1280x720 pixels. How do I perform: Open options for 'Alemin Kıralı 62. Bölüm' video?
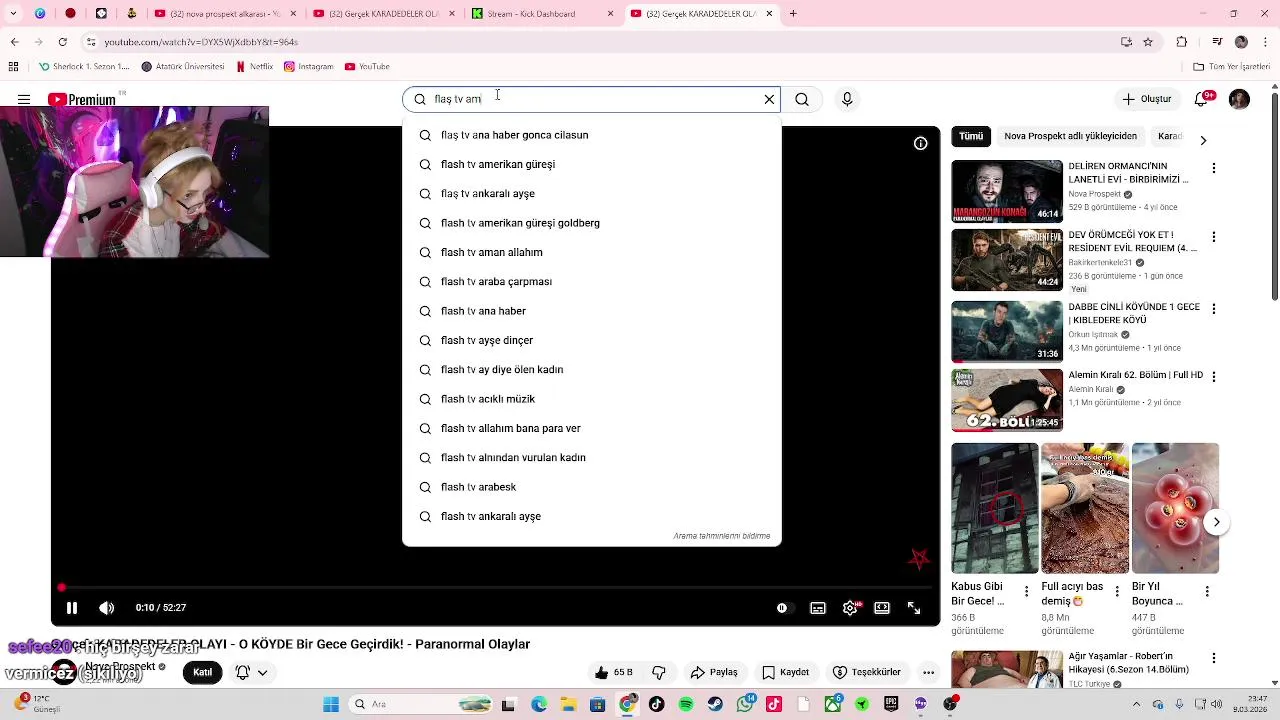click(x=1214, y=376)
